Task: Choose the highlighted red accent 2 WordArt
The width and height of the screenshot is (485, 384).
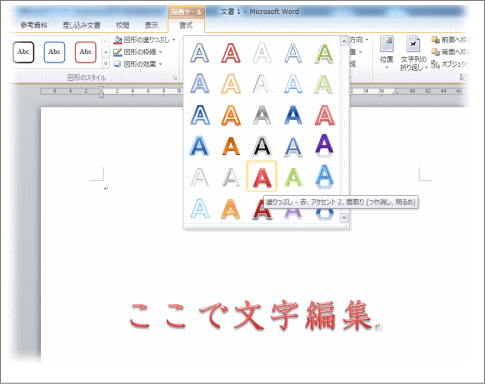Action: (x=262, y=176)
